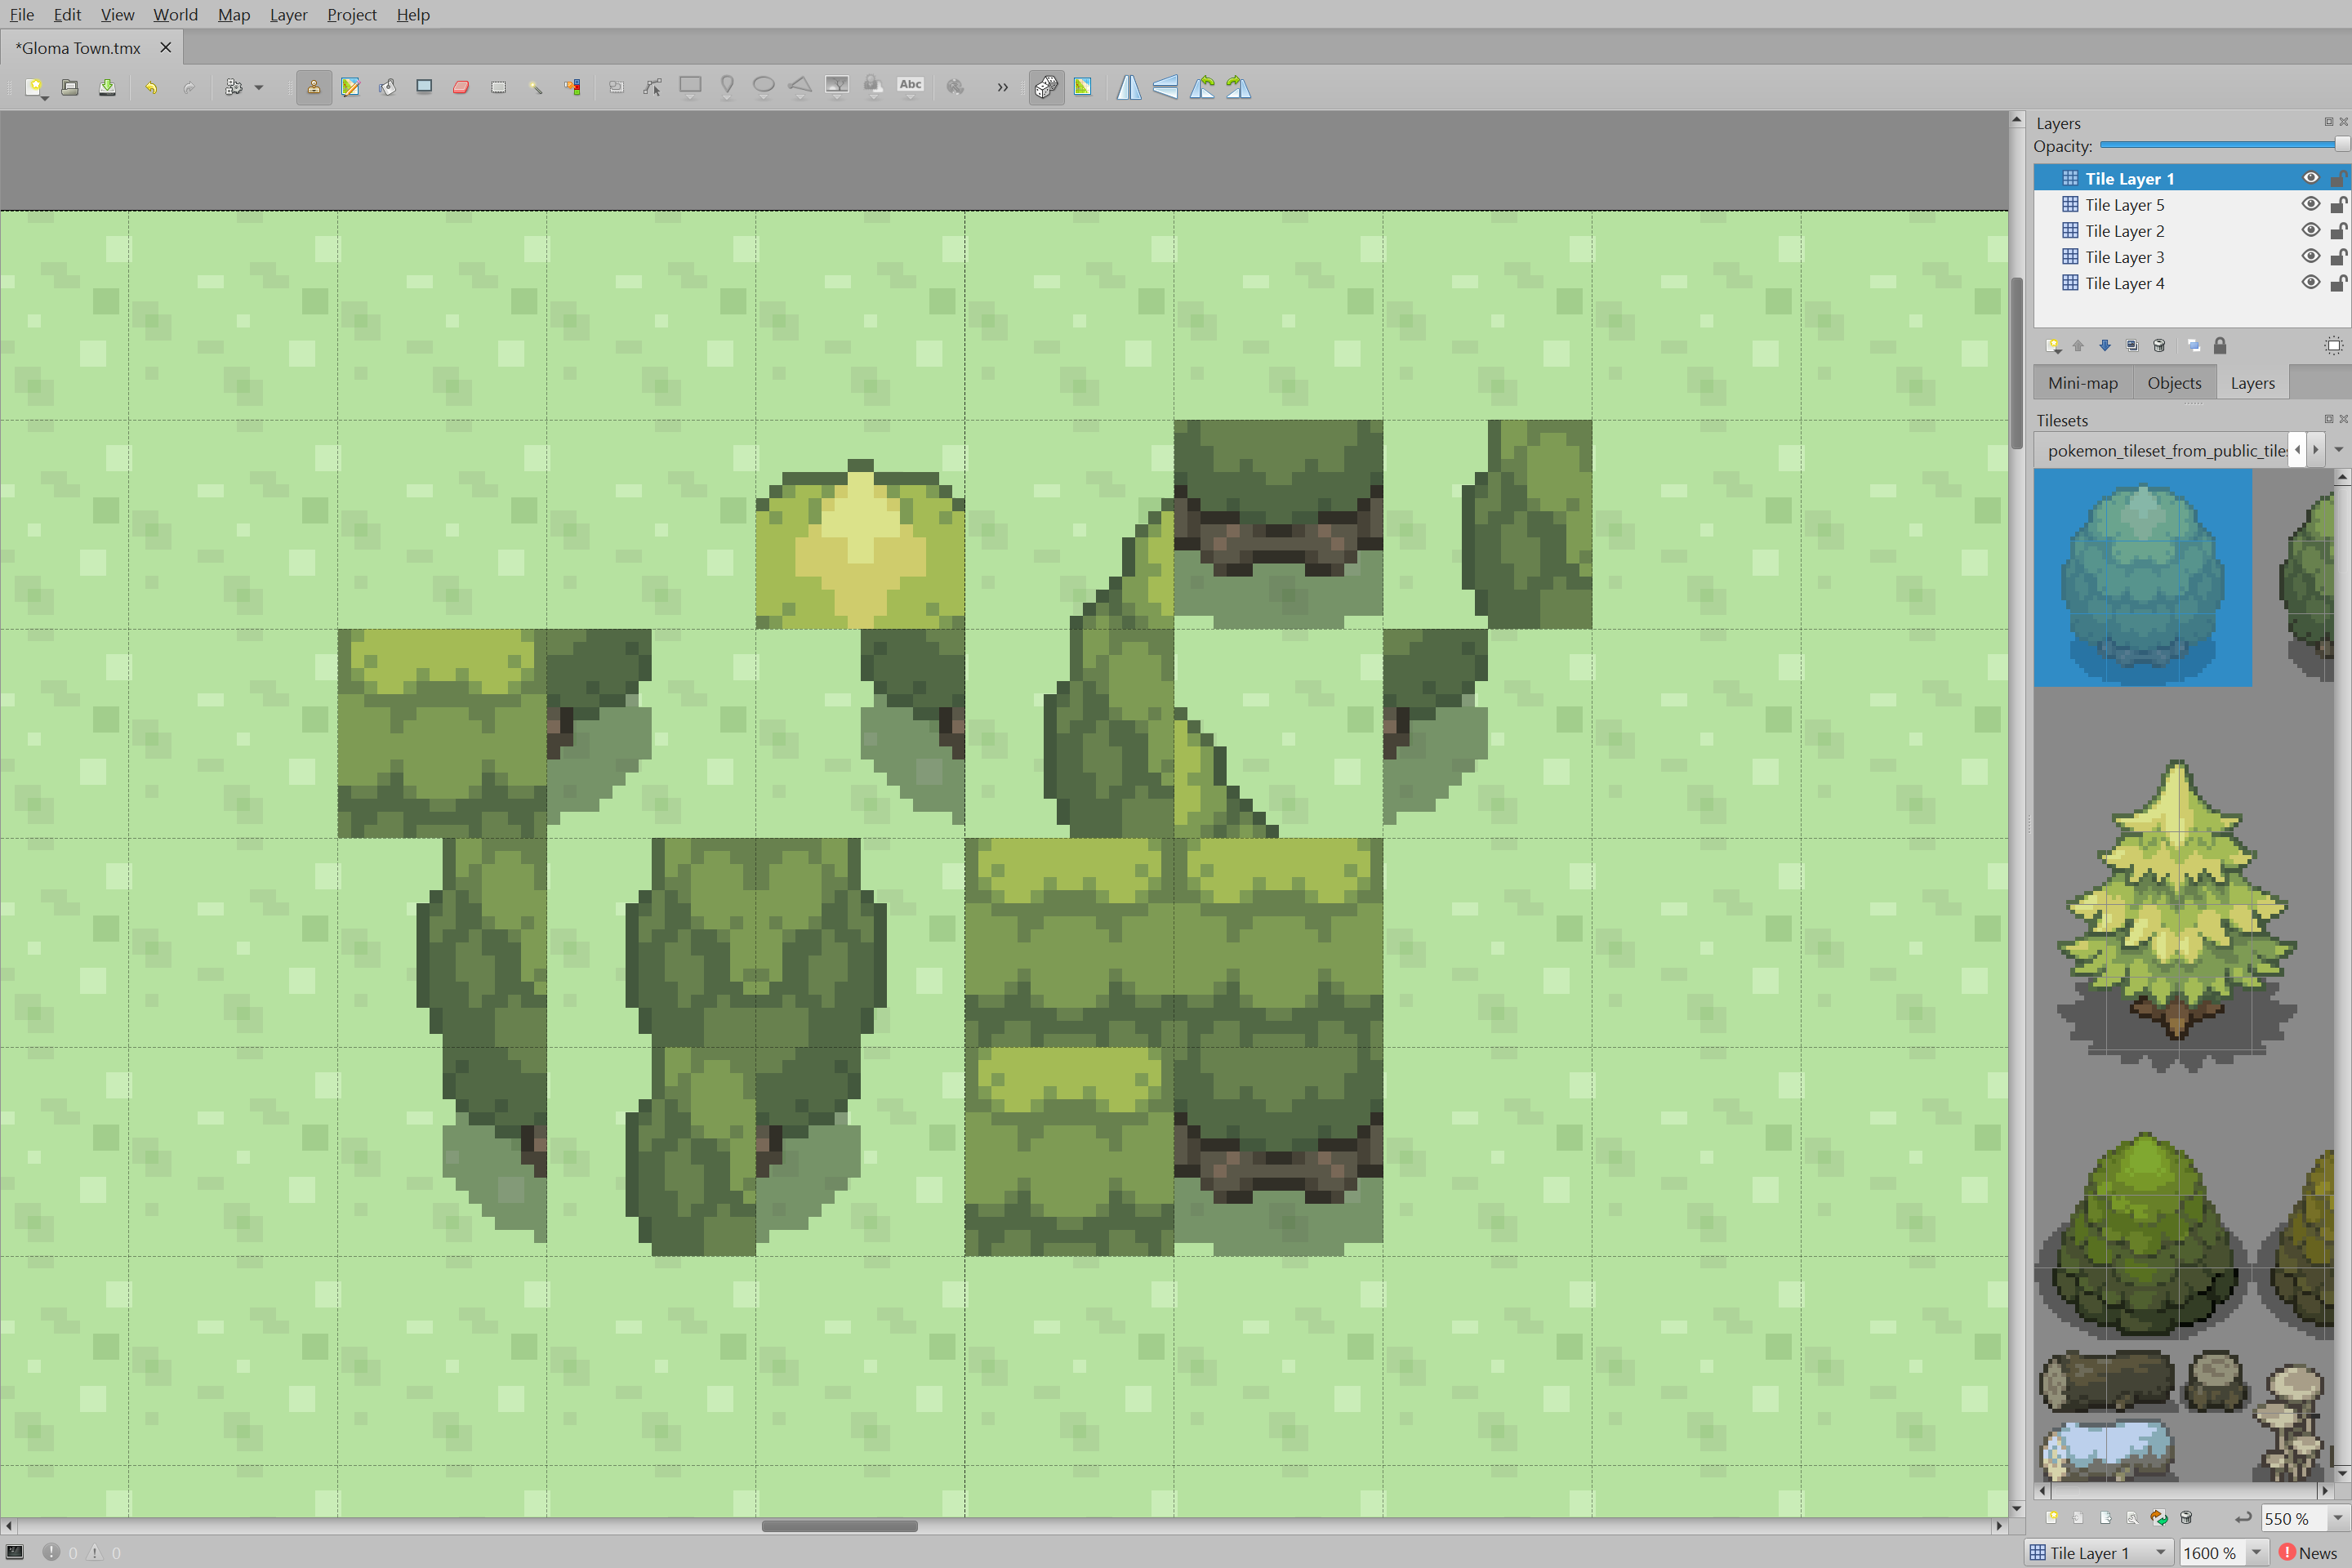This screenshot has width=2352, height=1568.
Task: Select Rectangular Select tool
Action: click(x=498, y=87)
